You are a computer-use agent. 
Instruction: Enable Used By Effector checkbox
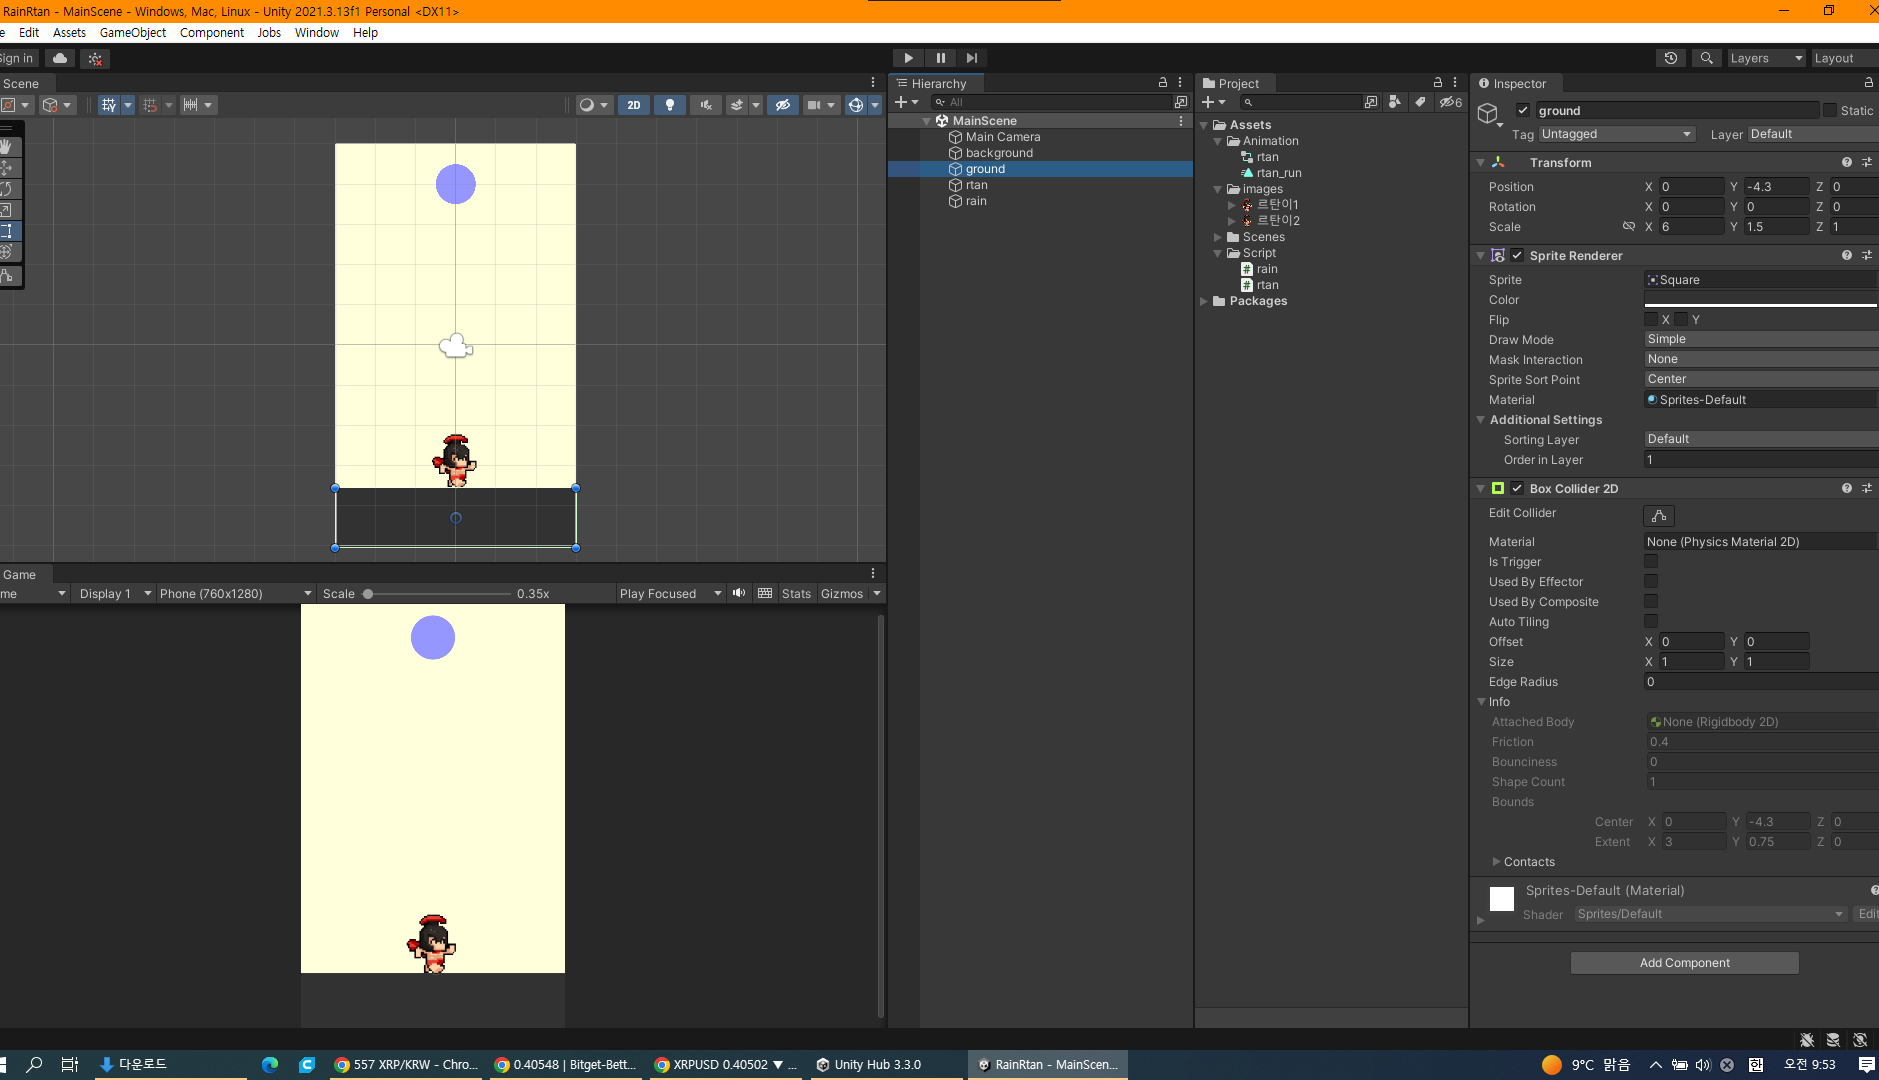tap(1651, 581)
